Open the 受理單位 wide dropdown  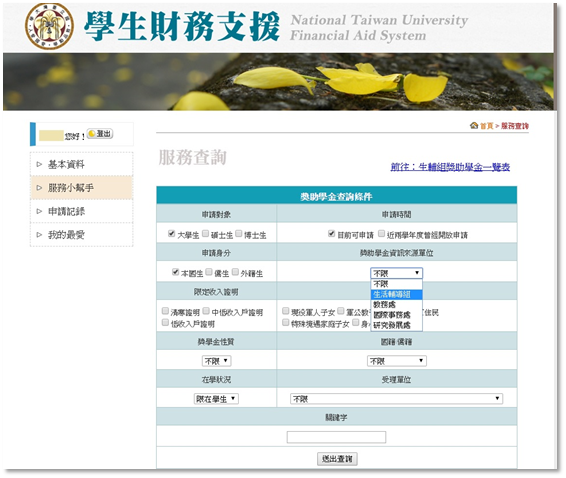396,399
